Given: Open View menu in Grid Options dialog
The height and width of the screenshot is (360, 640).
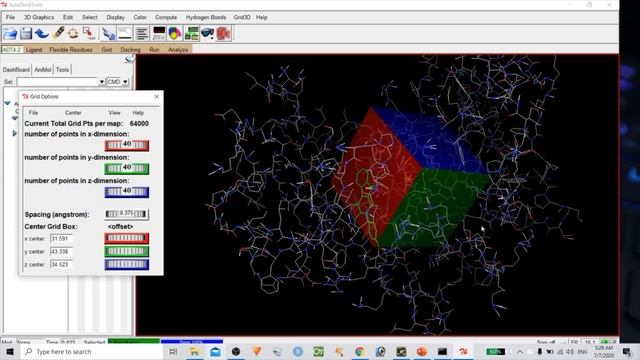Looking at the screenshot, I should pos(114,113).
